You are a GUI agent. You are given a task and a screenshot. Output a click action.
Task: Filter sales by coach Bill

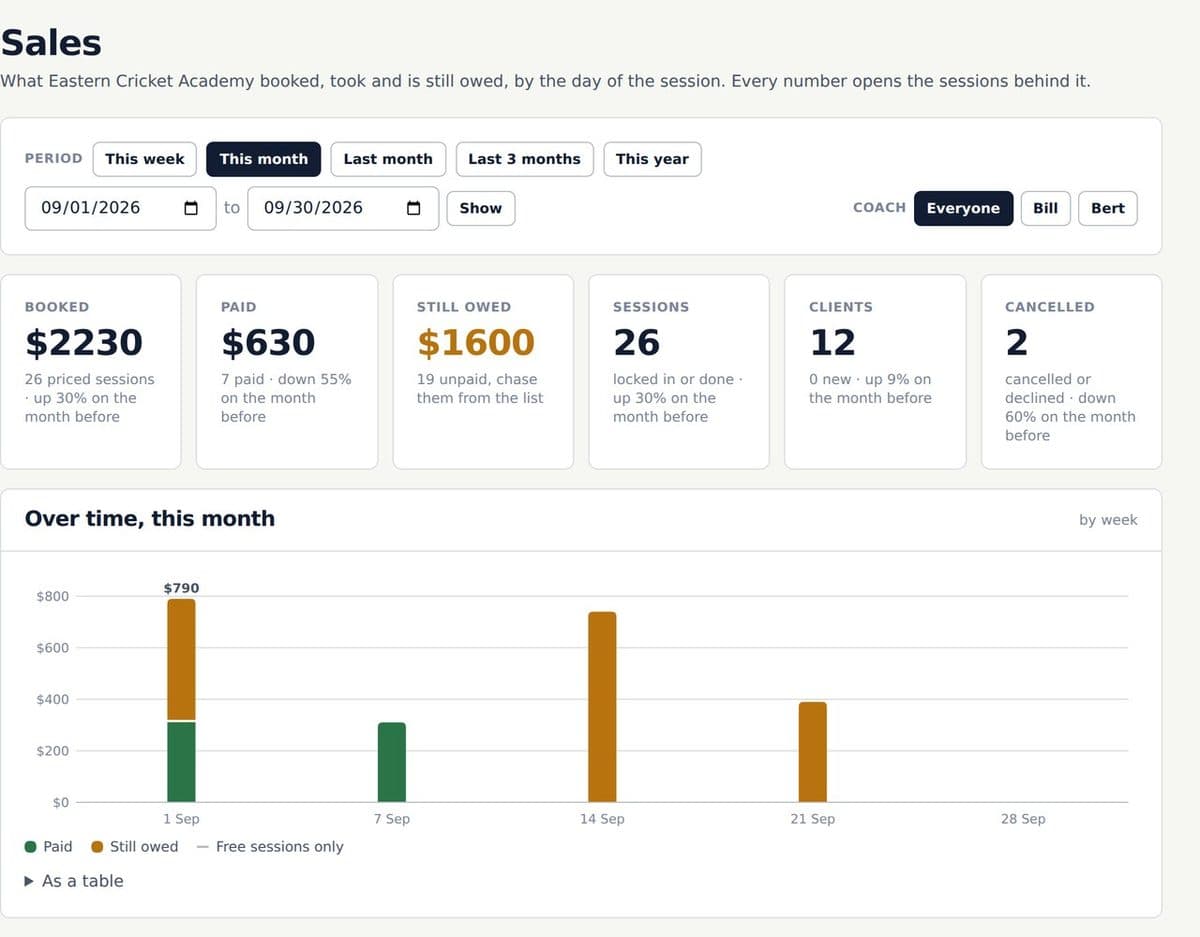click(x=1045, y=208)
